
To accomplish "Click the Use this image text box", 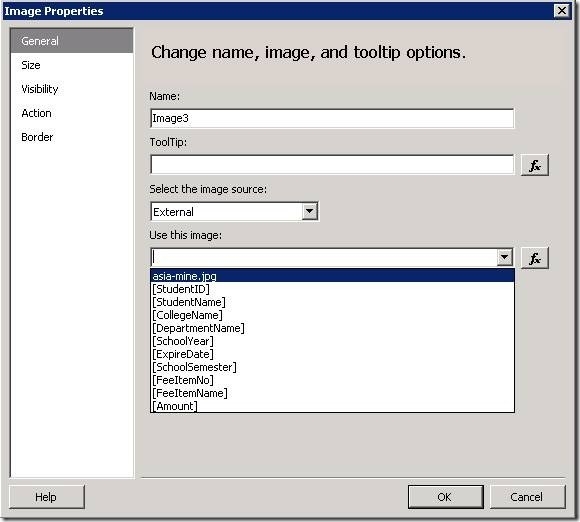I will [324, 257].
